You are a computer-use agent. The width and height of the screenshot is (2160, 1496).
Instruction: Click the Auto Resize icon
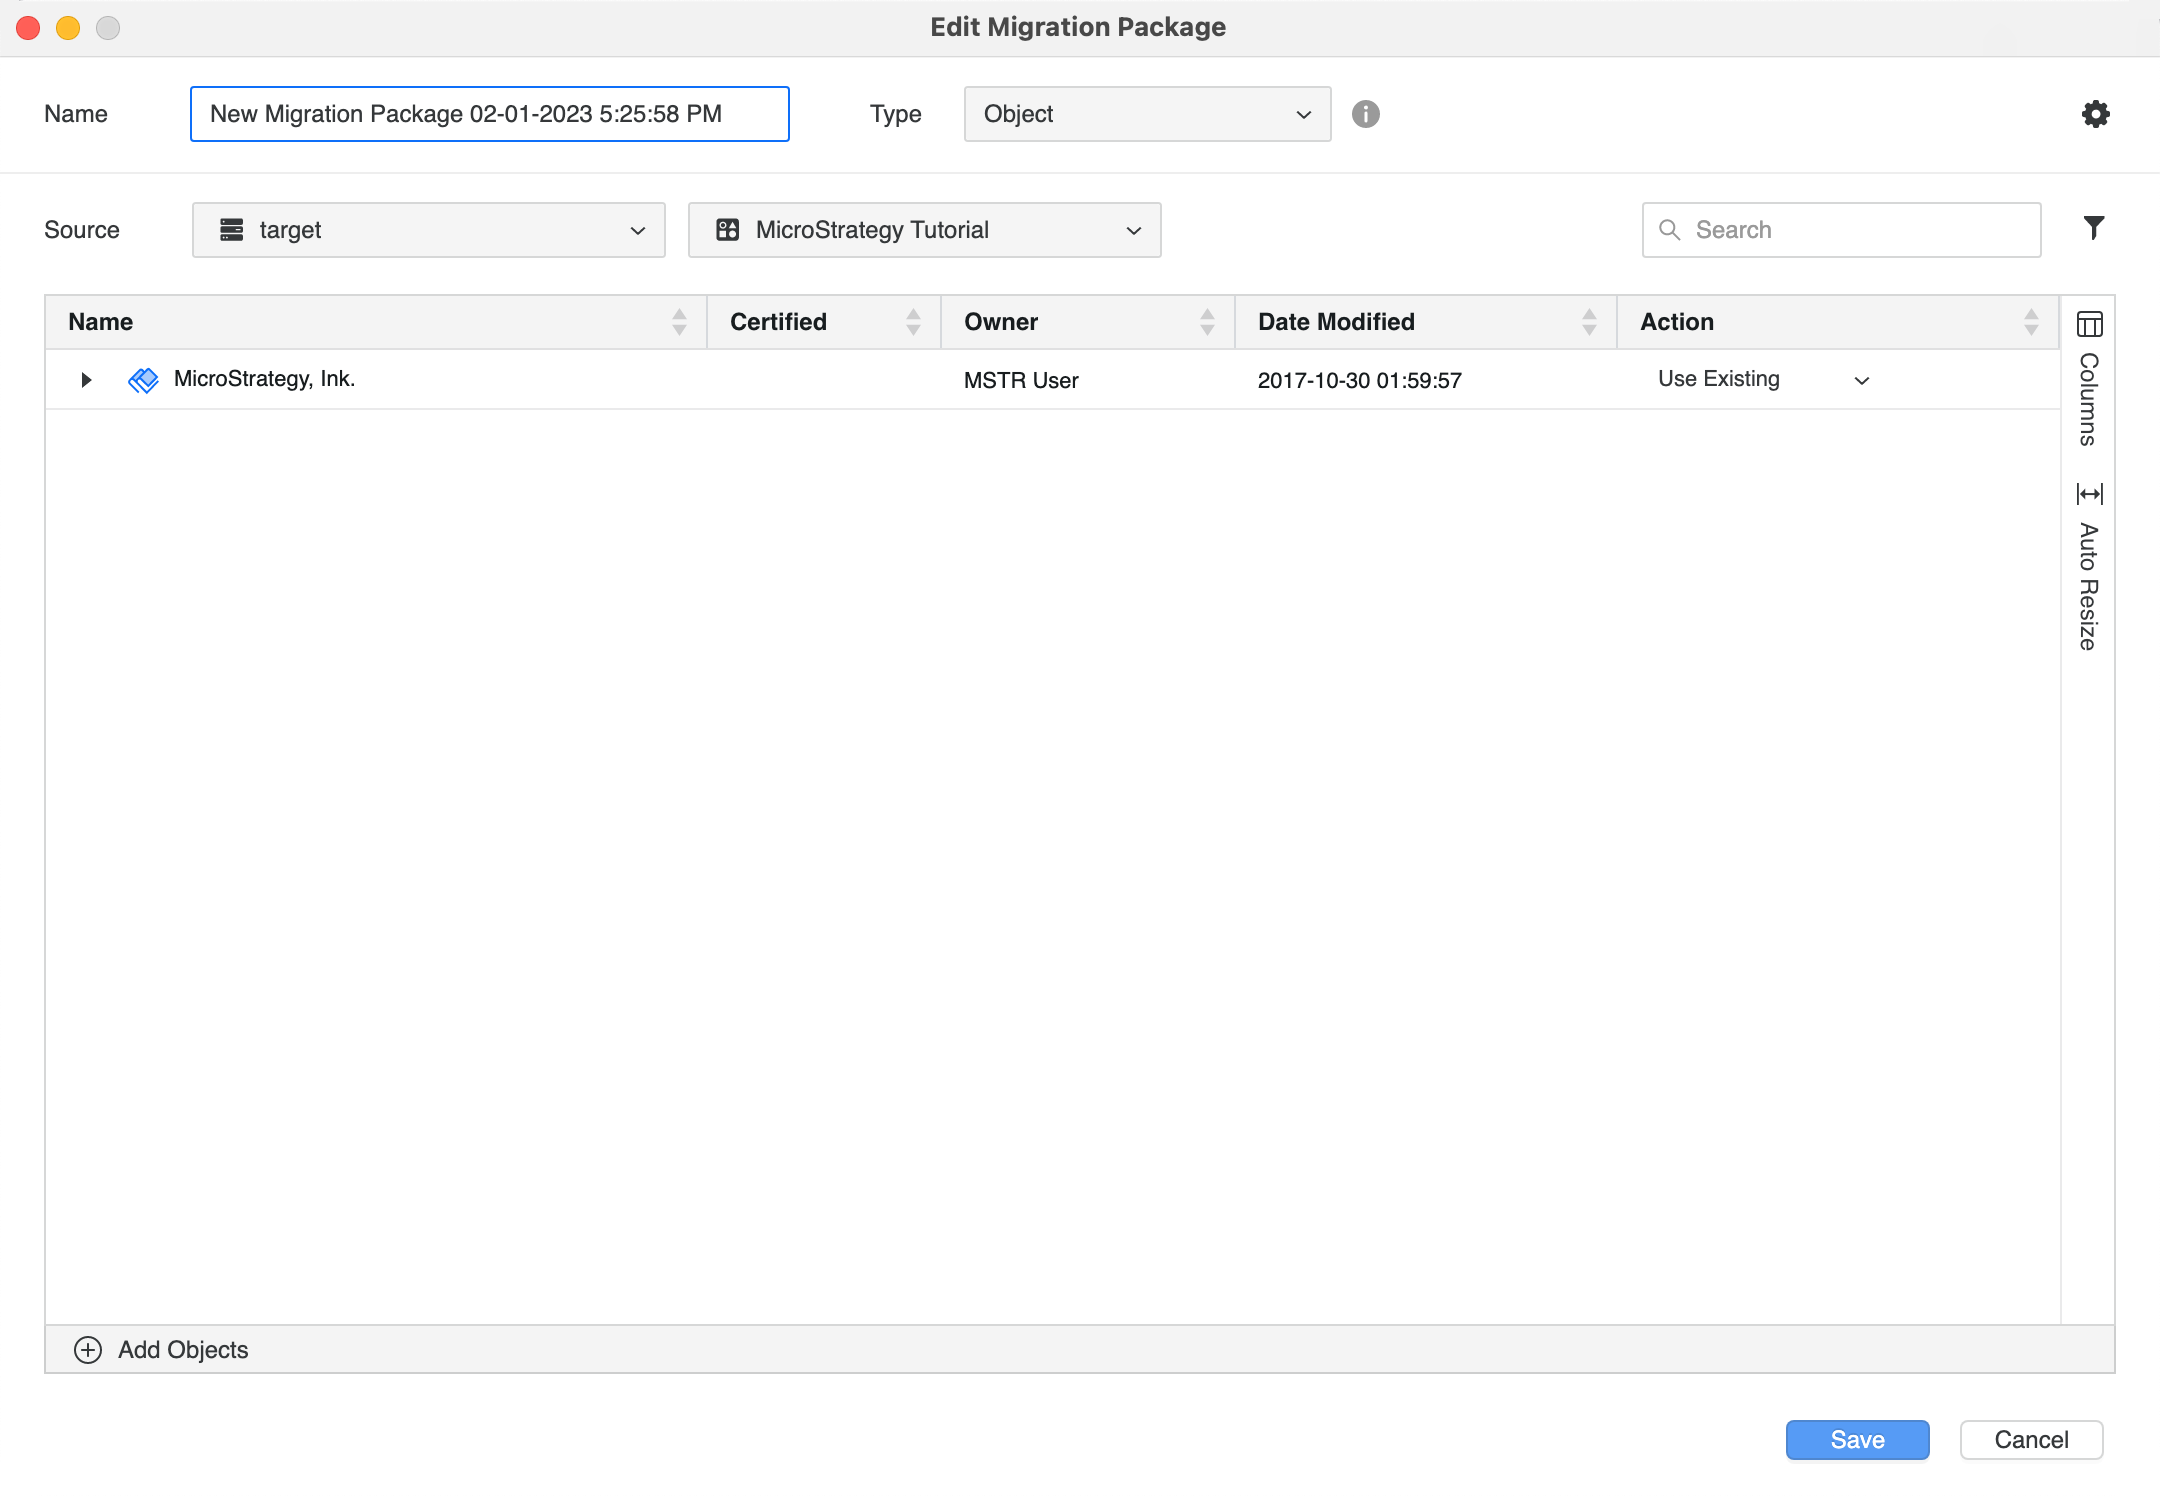(x=2089, y=494)
